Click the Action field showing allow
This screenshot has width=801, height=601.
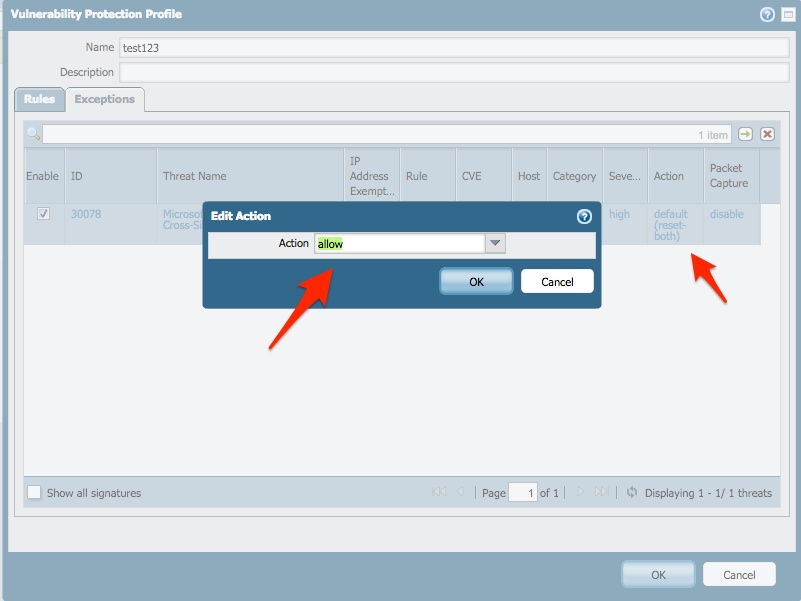click(399, 243)
